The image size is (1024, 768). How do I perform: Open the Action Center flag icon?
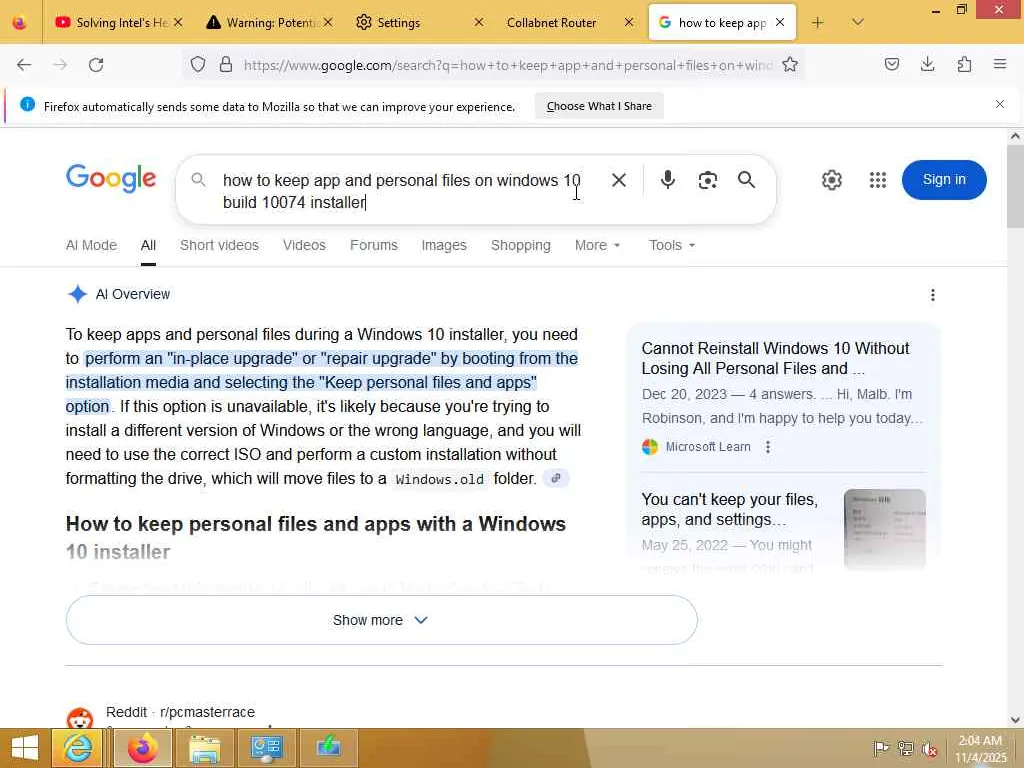[881, 748]
